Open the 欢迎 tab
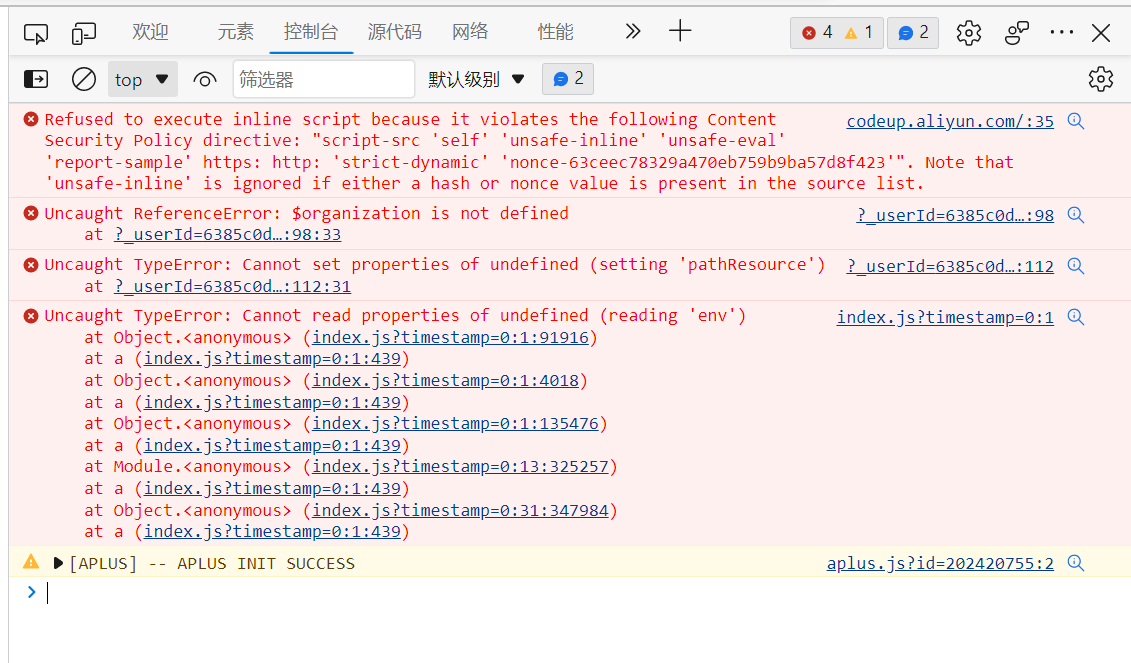 pyautogui.click(x=150, y=32)
